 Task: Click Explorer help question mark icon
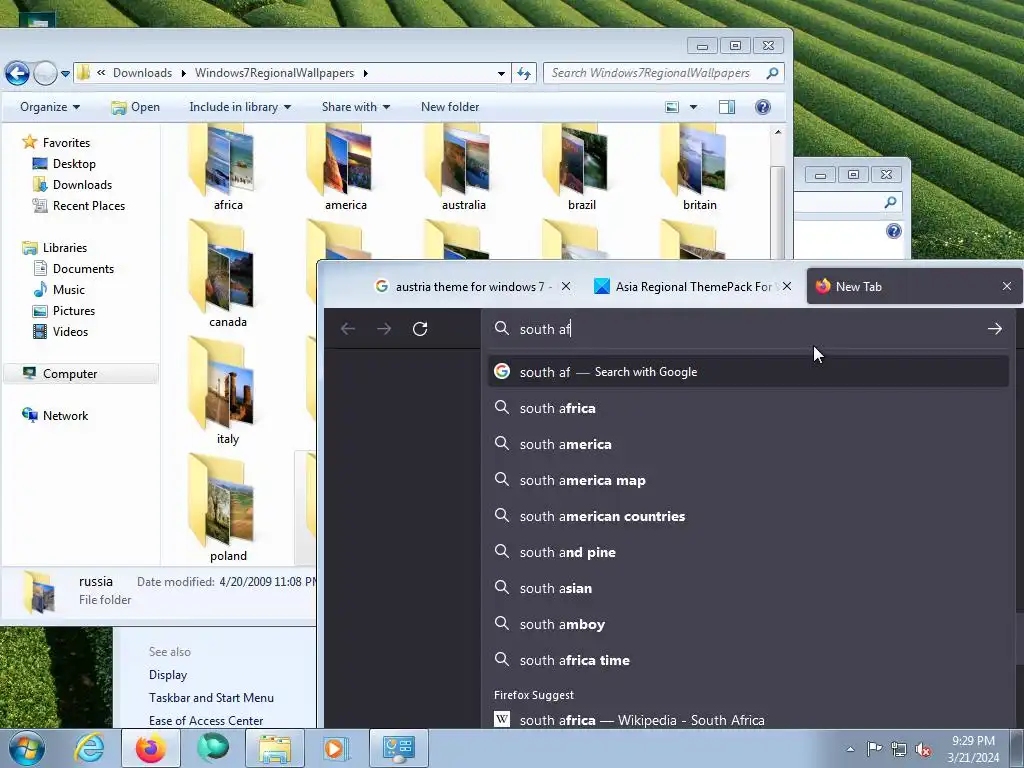[x=763, y=107]
